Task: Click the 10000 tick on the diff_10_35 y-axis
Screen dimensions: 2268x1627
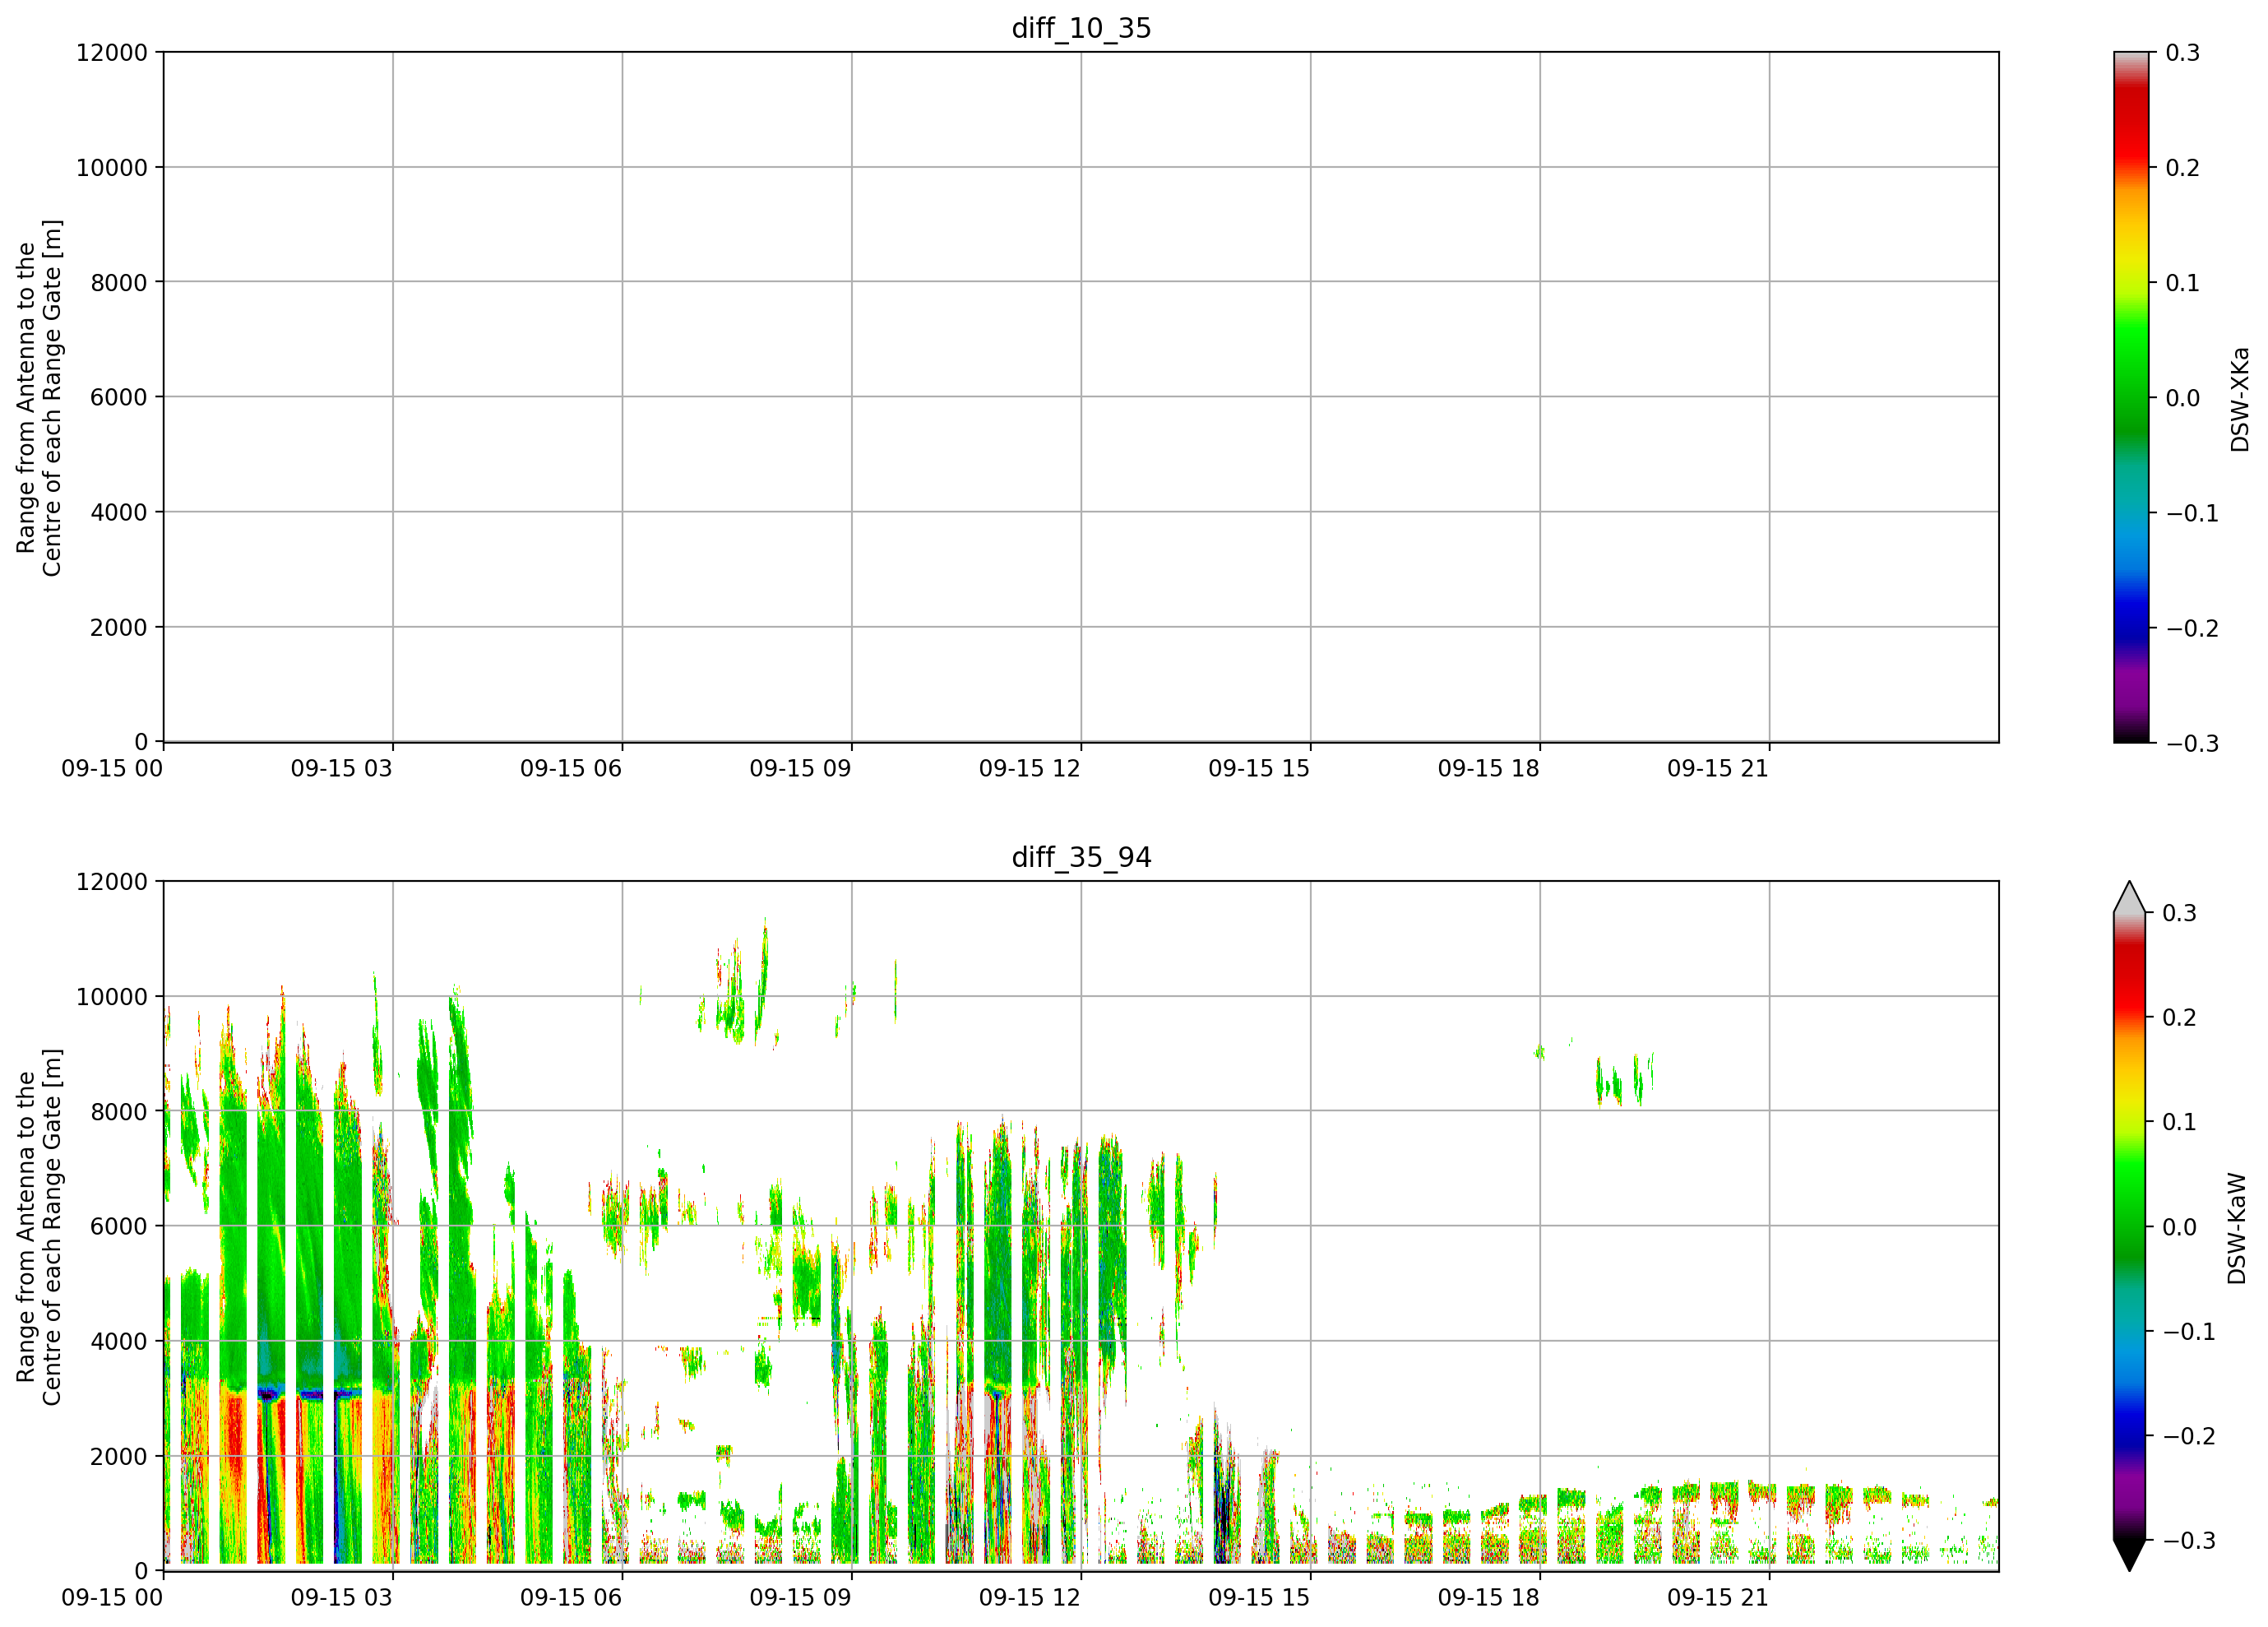Action: (112, 167)
